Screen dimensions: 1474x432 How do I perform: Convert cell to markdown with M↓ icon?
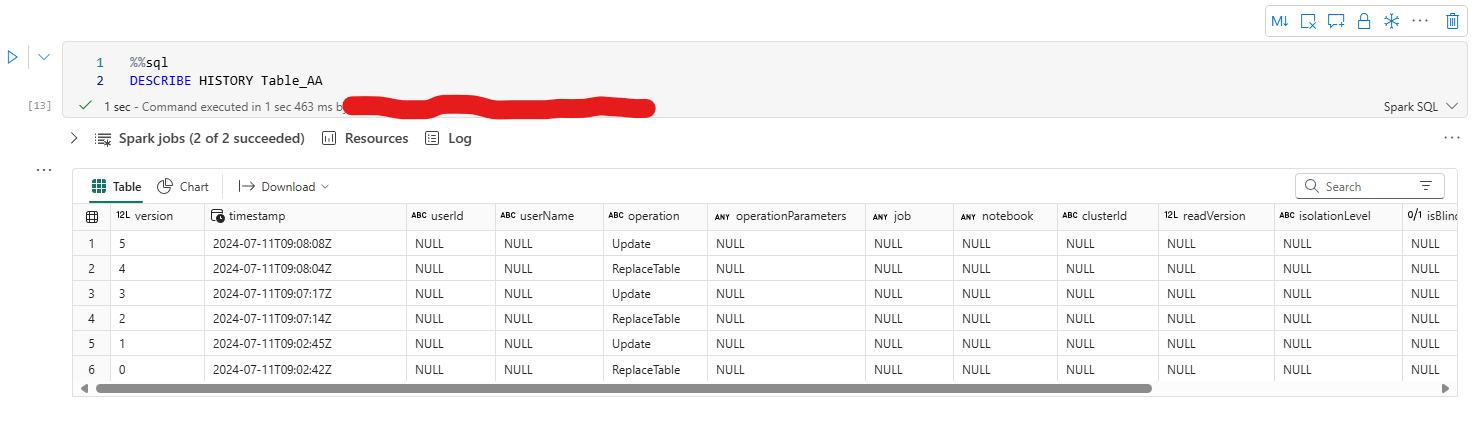click(x=1280, y=21)
